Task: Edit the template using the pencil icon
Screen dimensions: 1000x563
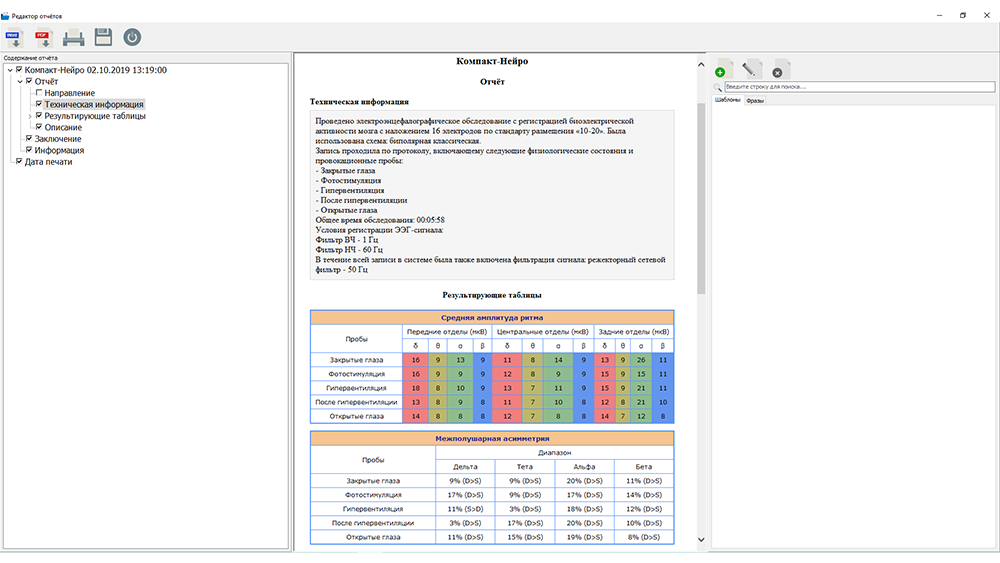Action: (752, 69)
